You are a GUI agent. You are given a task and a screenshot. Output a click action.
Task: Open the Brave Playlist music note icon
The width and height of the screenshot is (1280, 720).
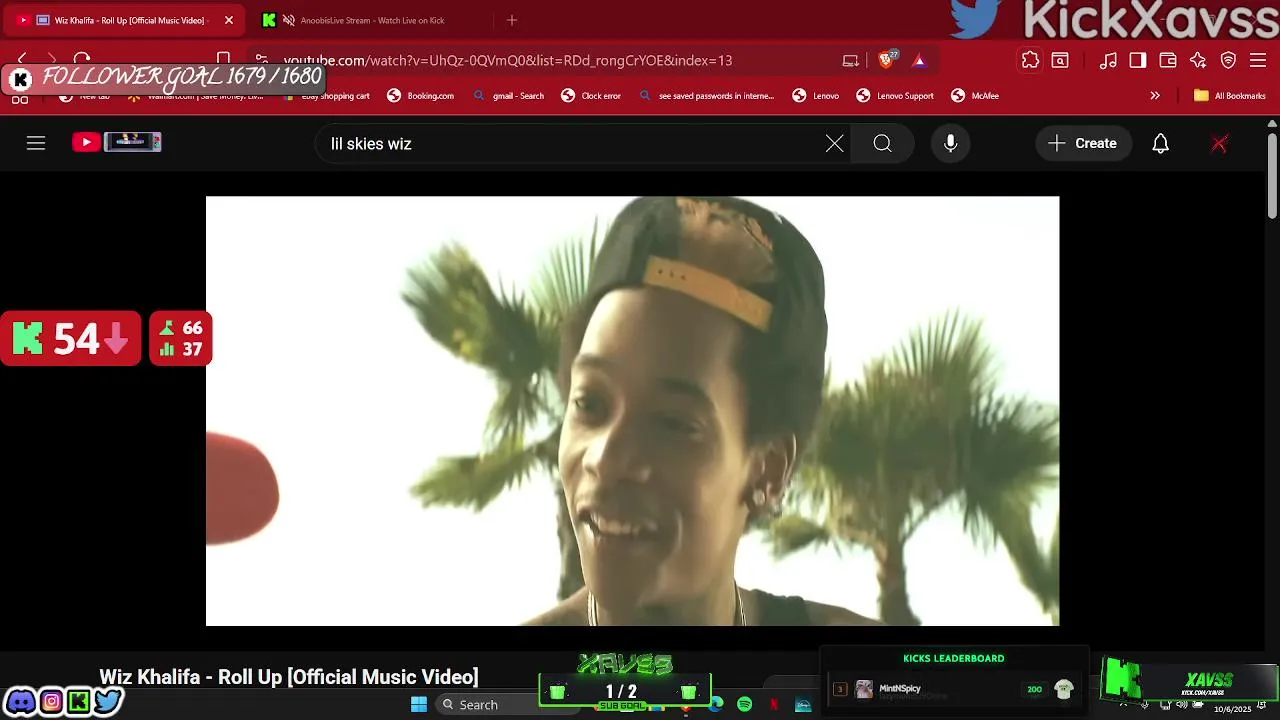tap(1108, 60)
